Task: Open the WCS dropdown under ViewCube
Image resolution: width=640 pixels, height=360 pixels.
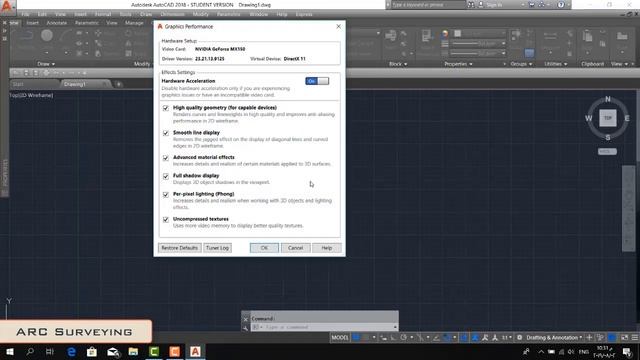Action: (x=607, y=151)
